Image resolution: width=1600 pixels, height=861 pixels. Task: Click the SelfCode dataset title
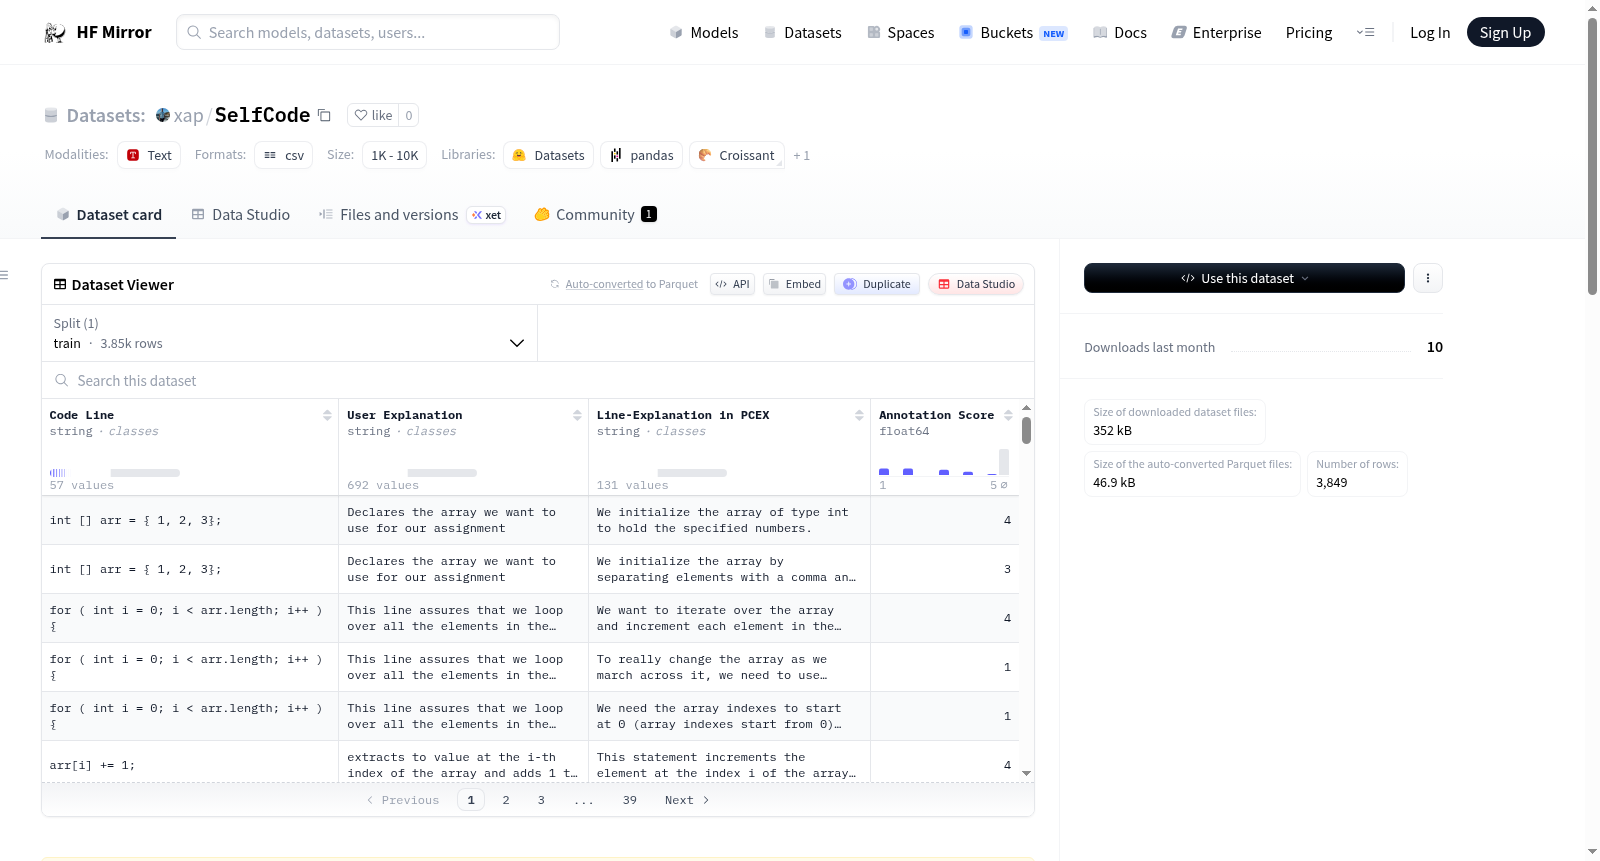point(262,115)
